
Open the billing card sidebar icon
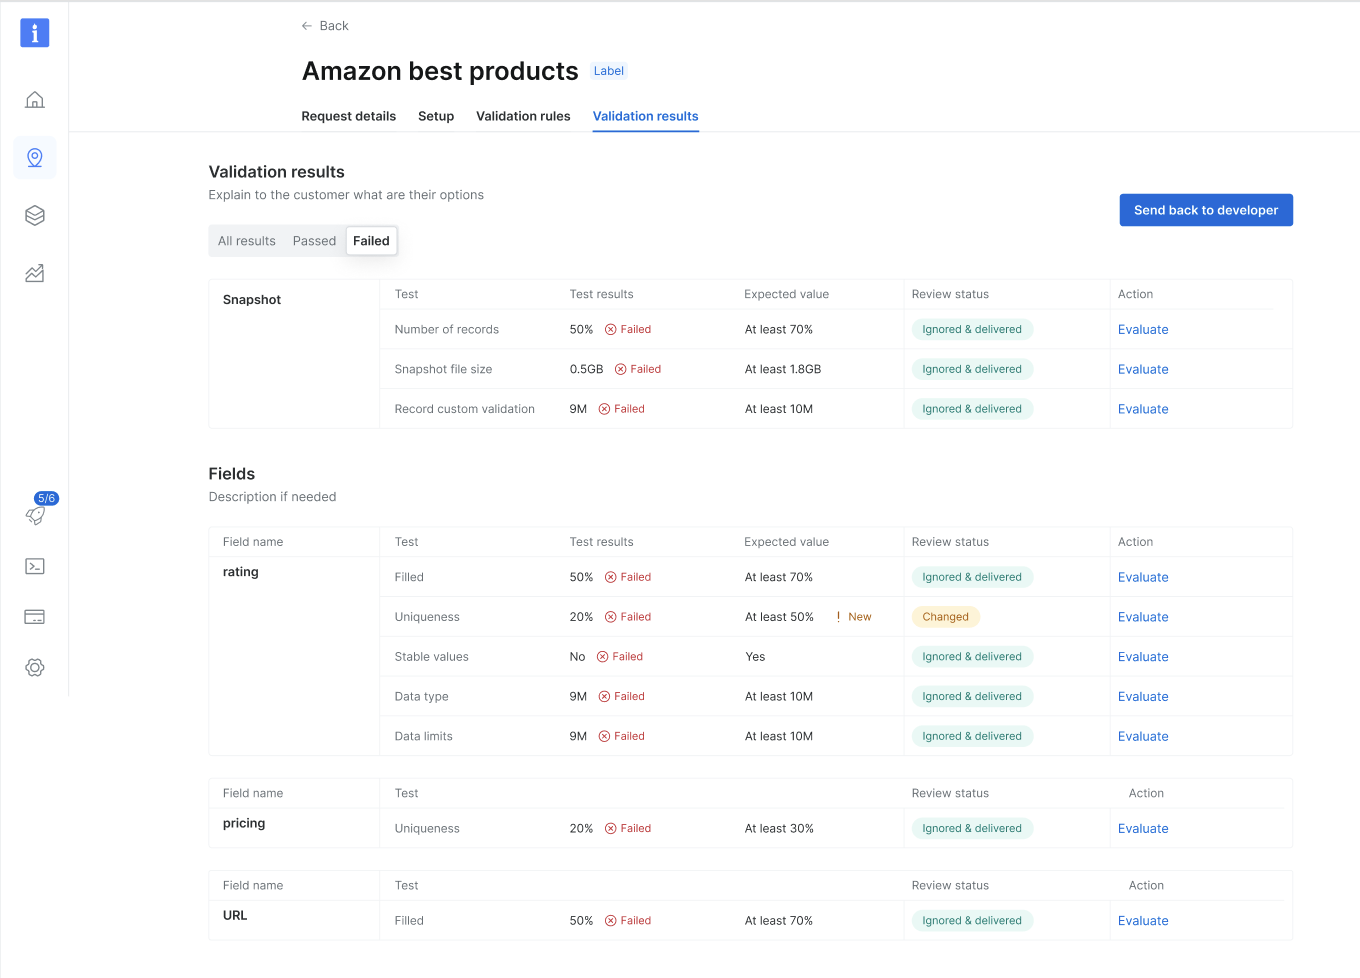35,617
